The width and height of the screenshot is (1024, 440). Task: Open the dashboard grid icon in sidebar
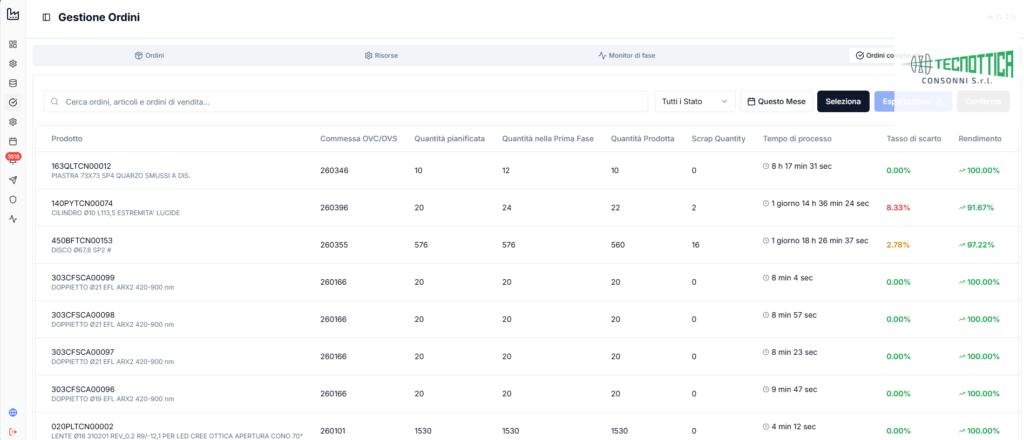[12, 44]
